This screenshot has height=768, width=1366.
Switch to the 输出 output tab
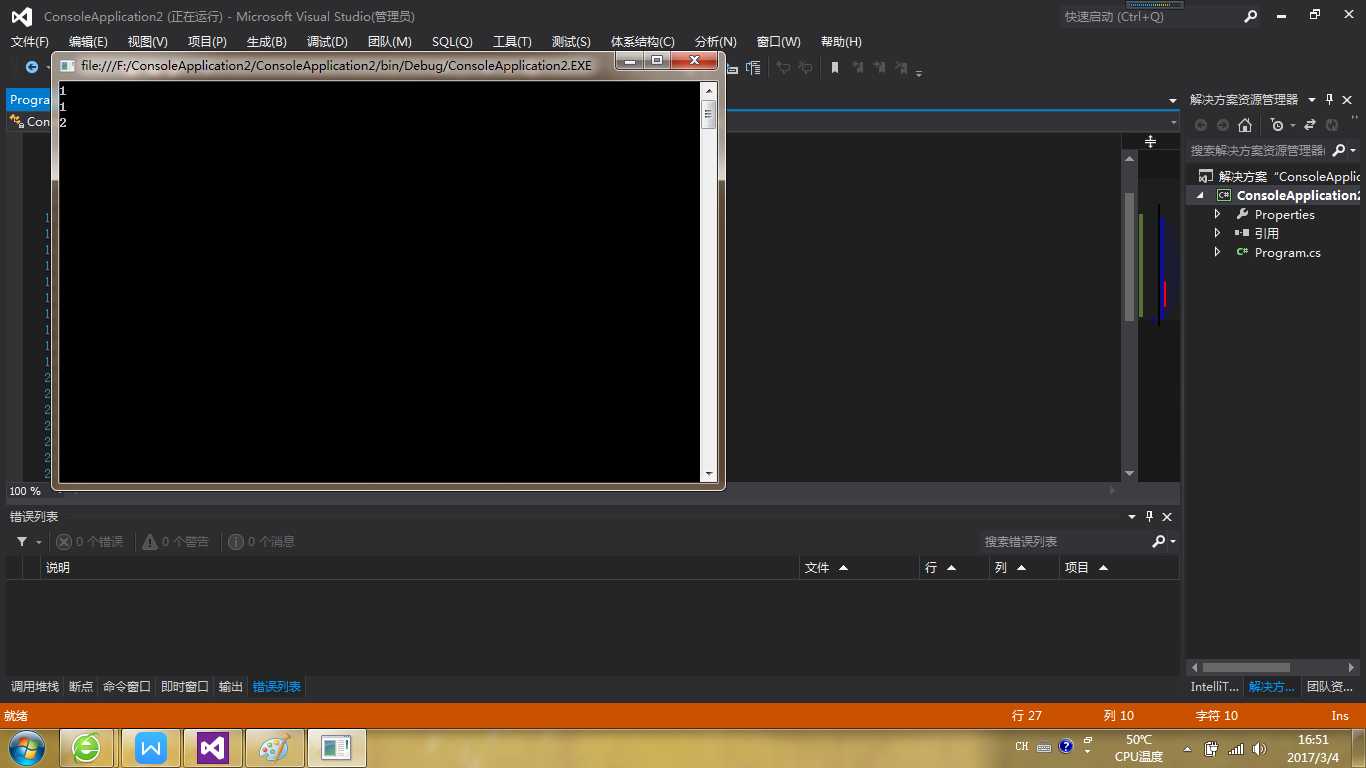click(231, 686)
